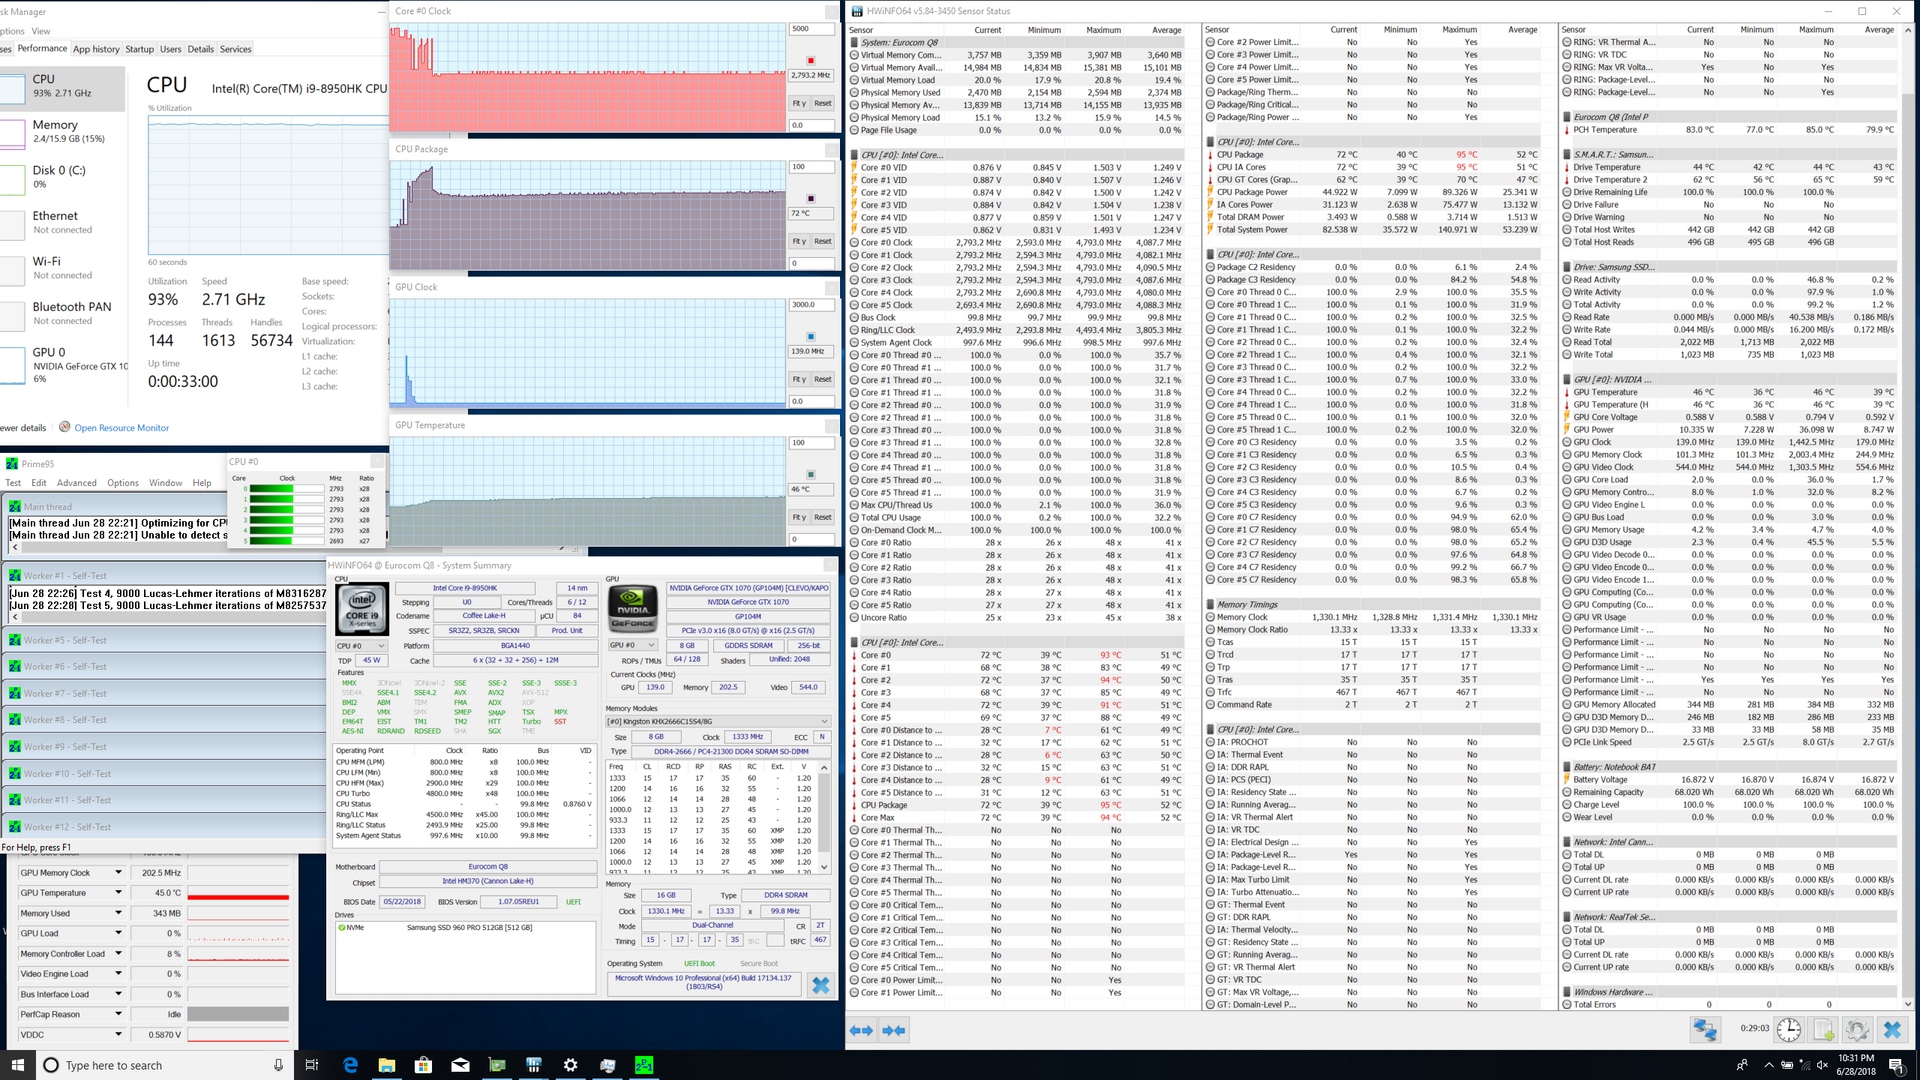Click Fit y in GPU Clock graph
This screenshot has height=1080, width=1920.
pyautogui.click(x=799, y=379)
